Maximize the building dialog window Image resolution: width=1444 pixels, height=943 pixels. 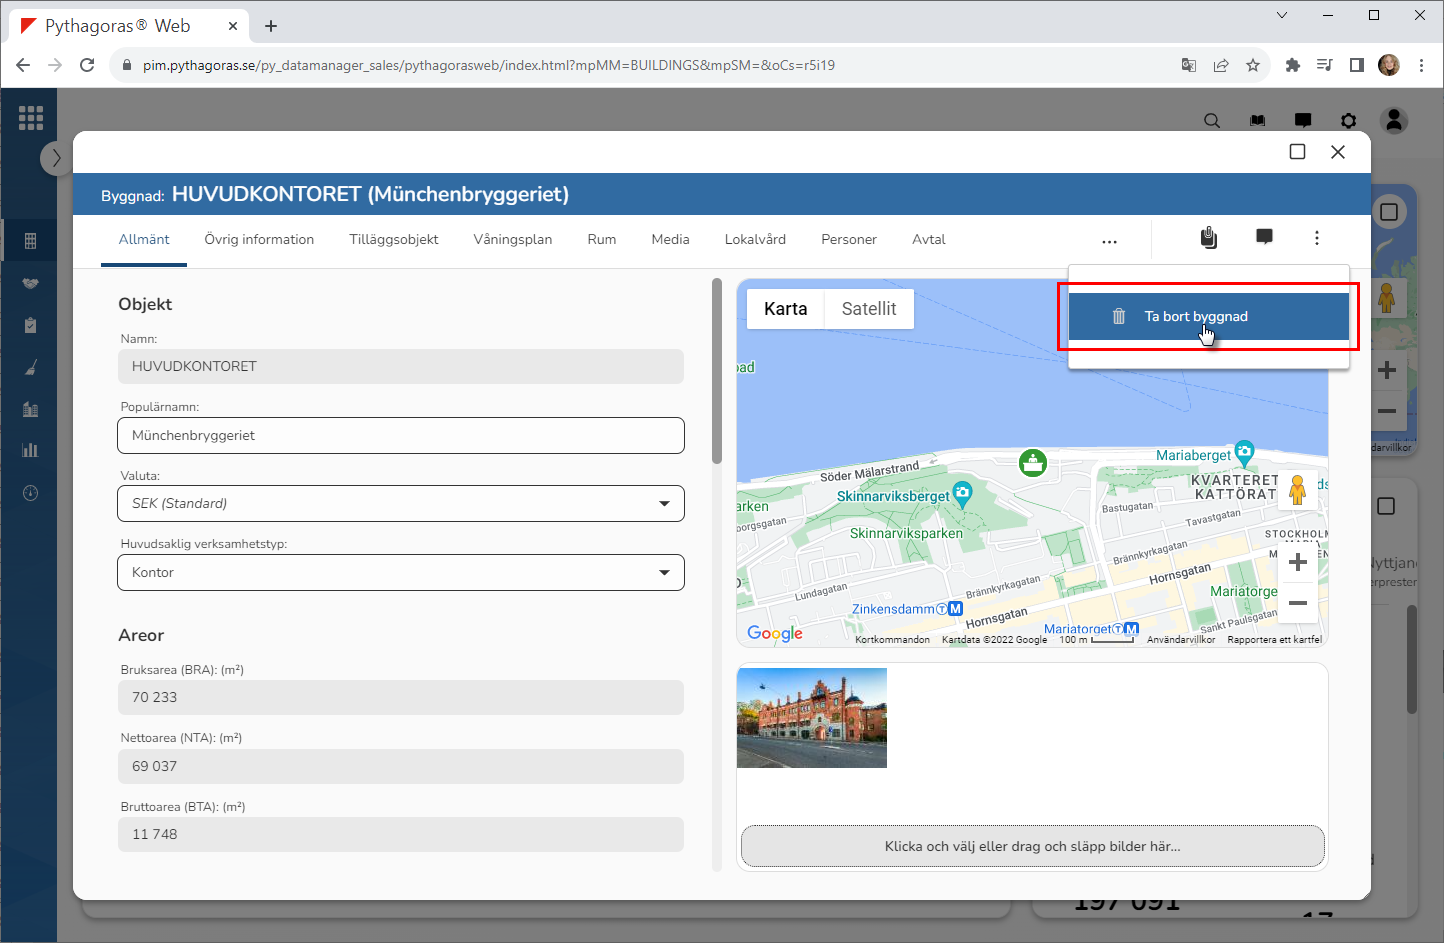[x=1297, y=152]
